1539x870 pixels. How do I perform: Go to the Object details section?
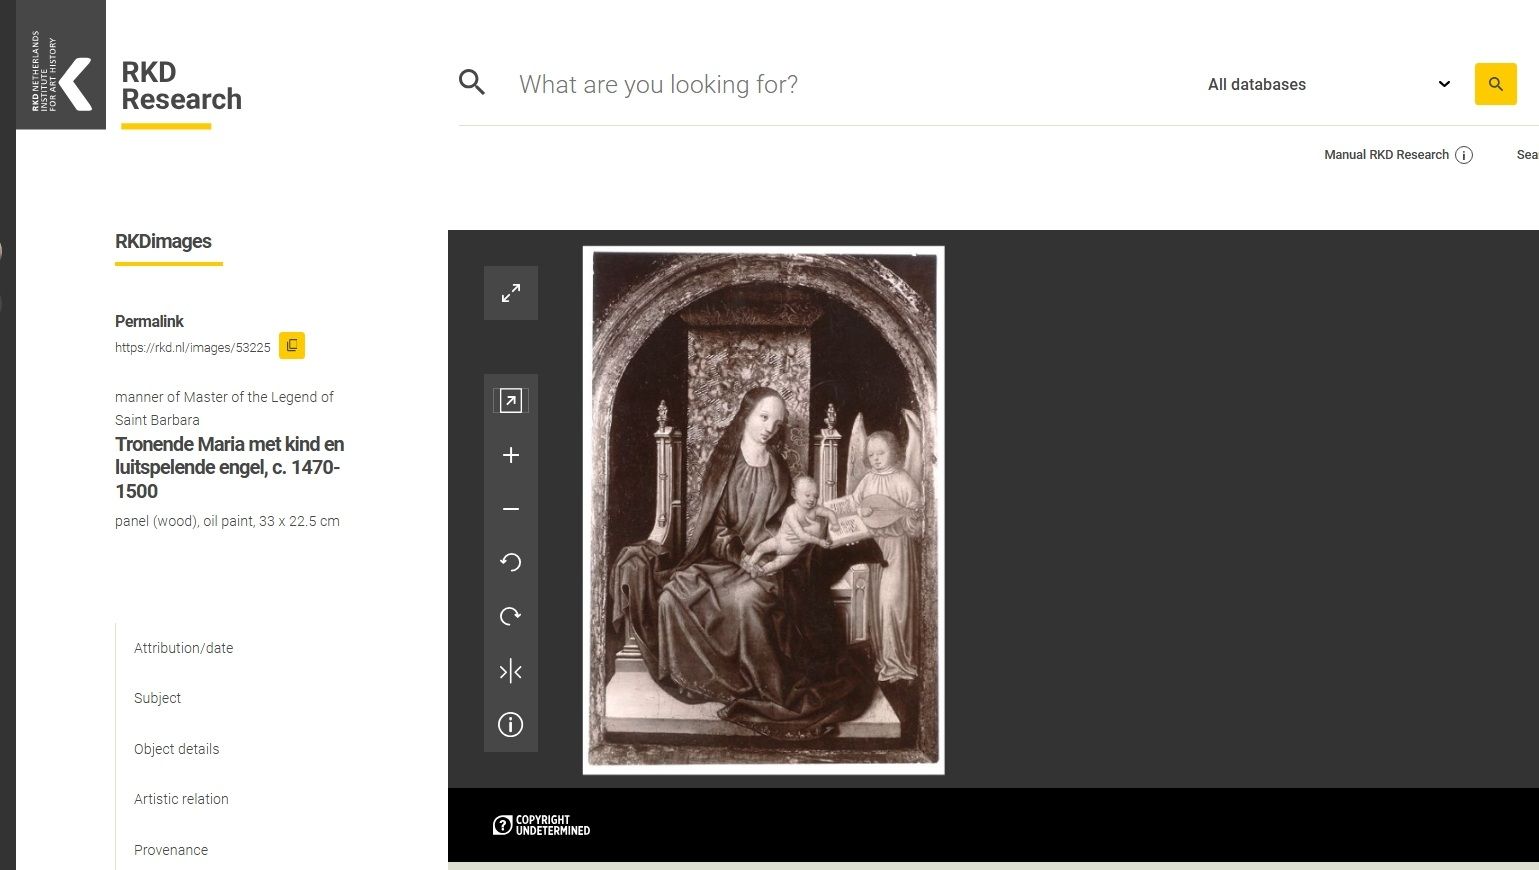(177, 749)
